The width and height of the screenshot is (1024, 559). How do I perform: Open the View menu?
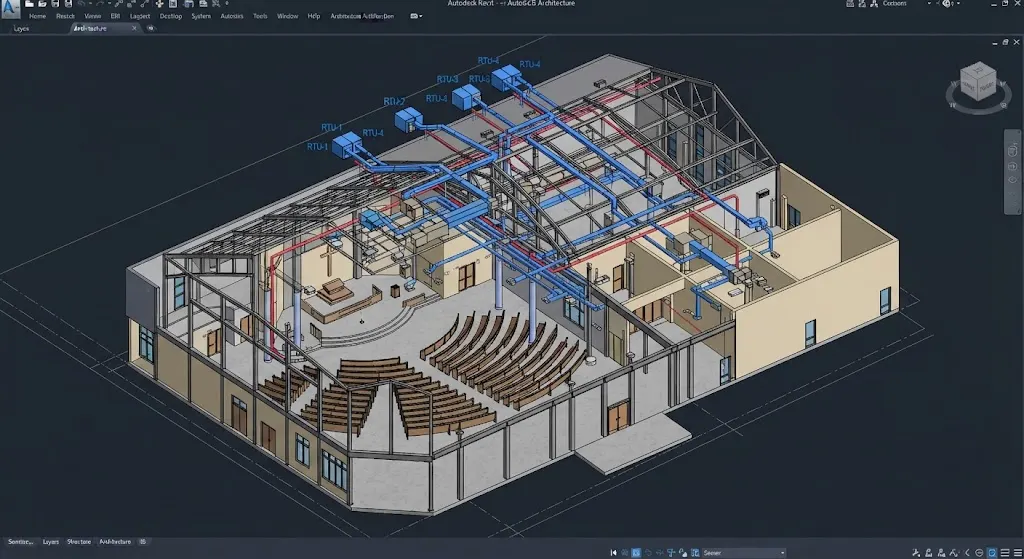tap(93, 16)
